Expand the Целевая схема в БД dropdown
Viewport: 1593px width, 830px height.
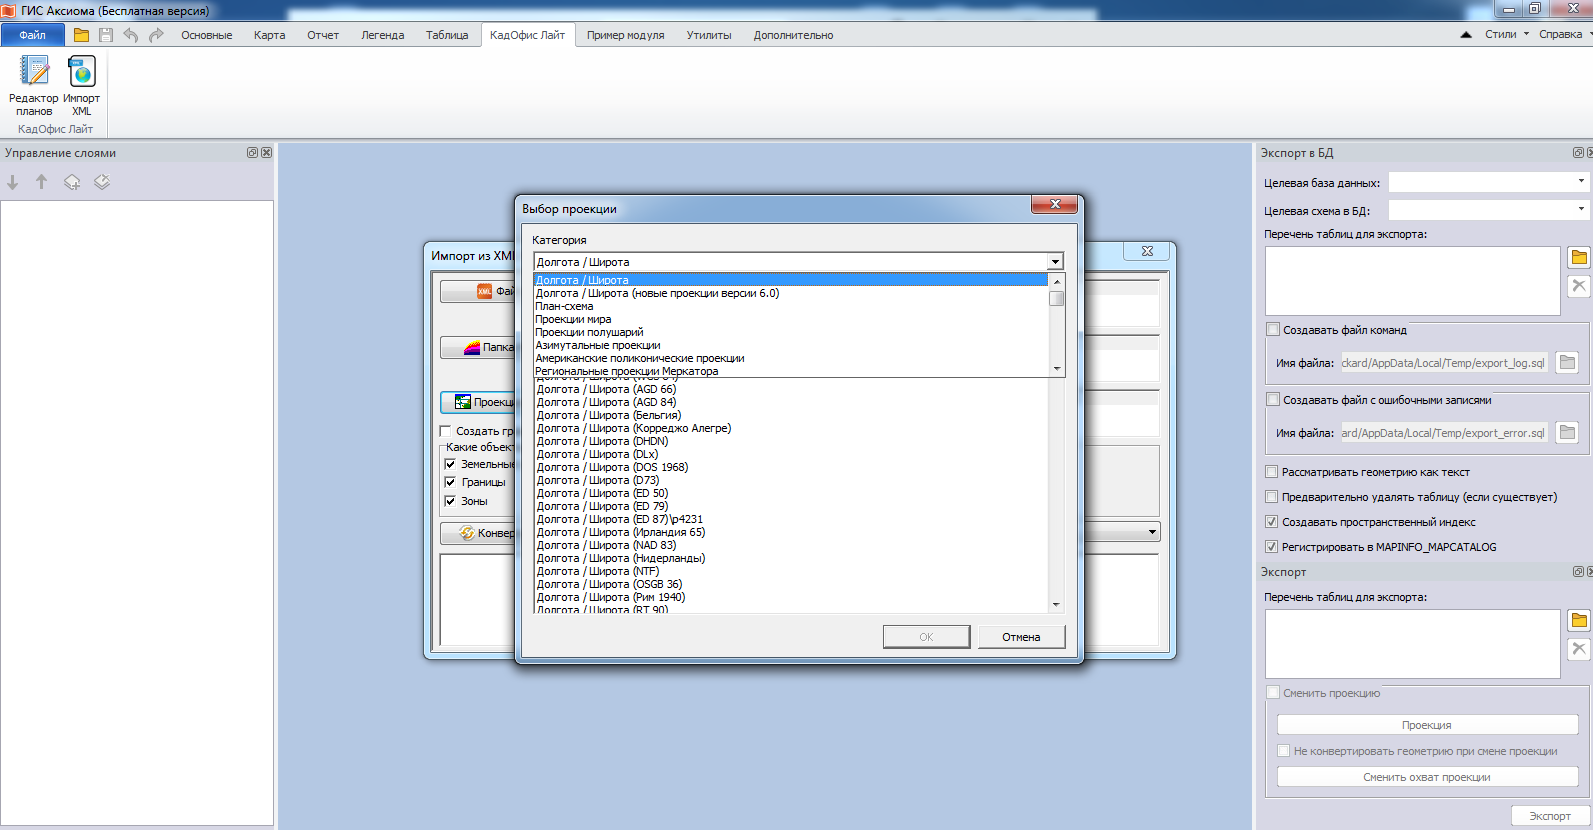pos(1581,210)
